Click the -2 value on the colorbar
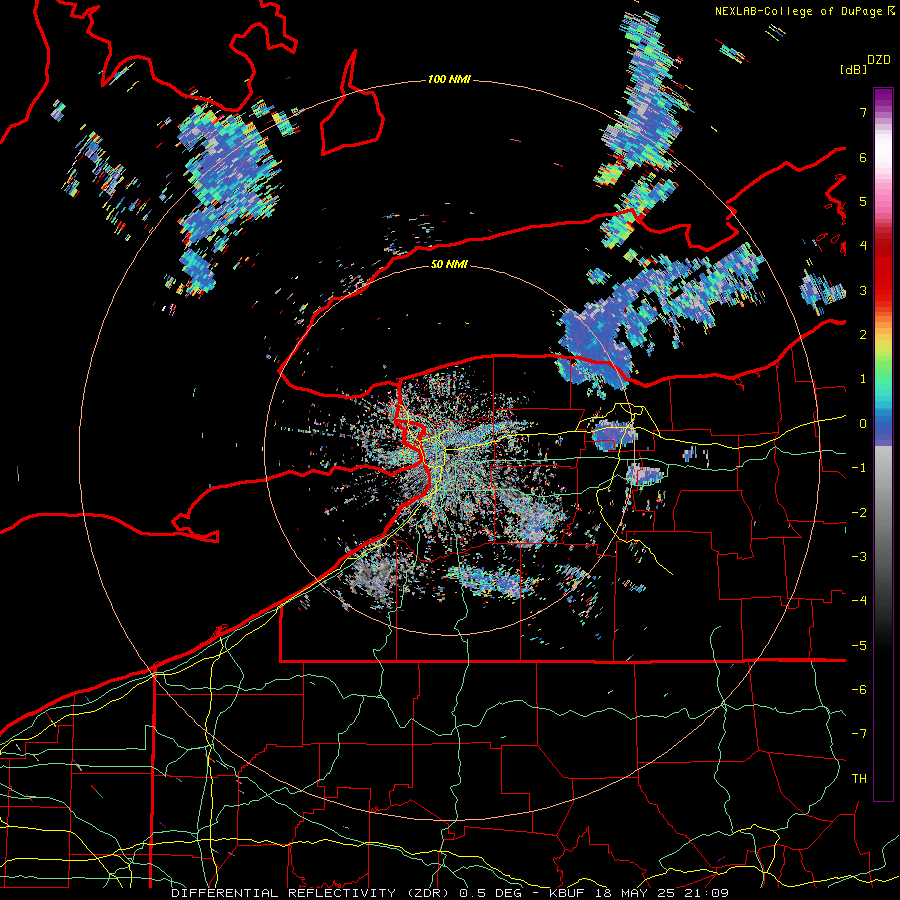The image size is (900, 900). [859, 513]
